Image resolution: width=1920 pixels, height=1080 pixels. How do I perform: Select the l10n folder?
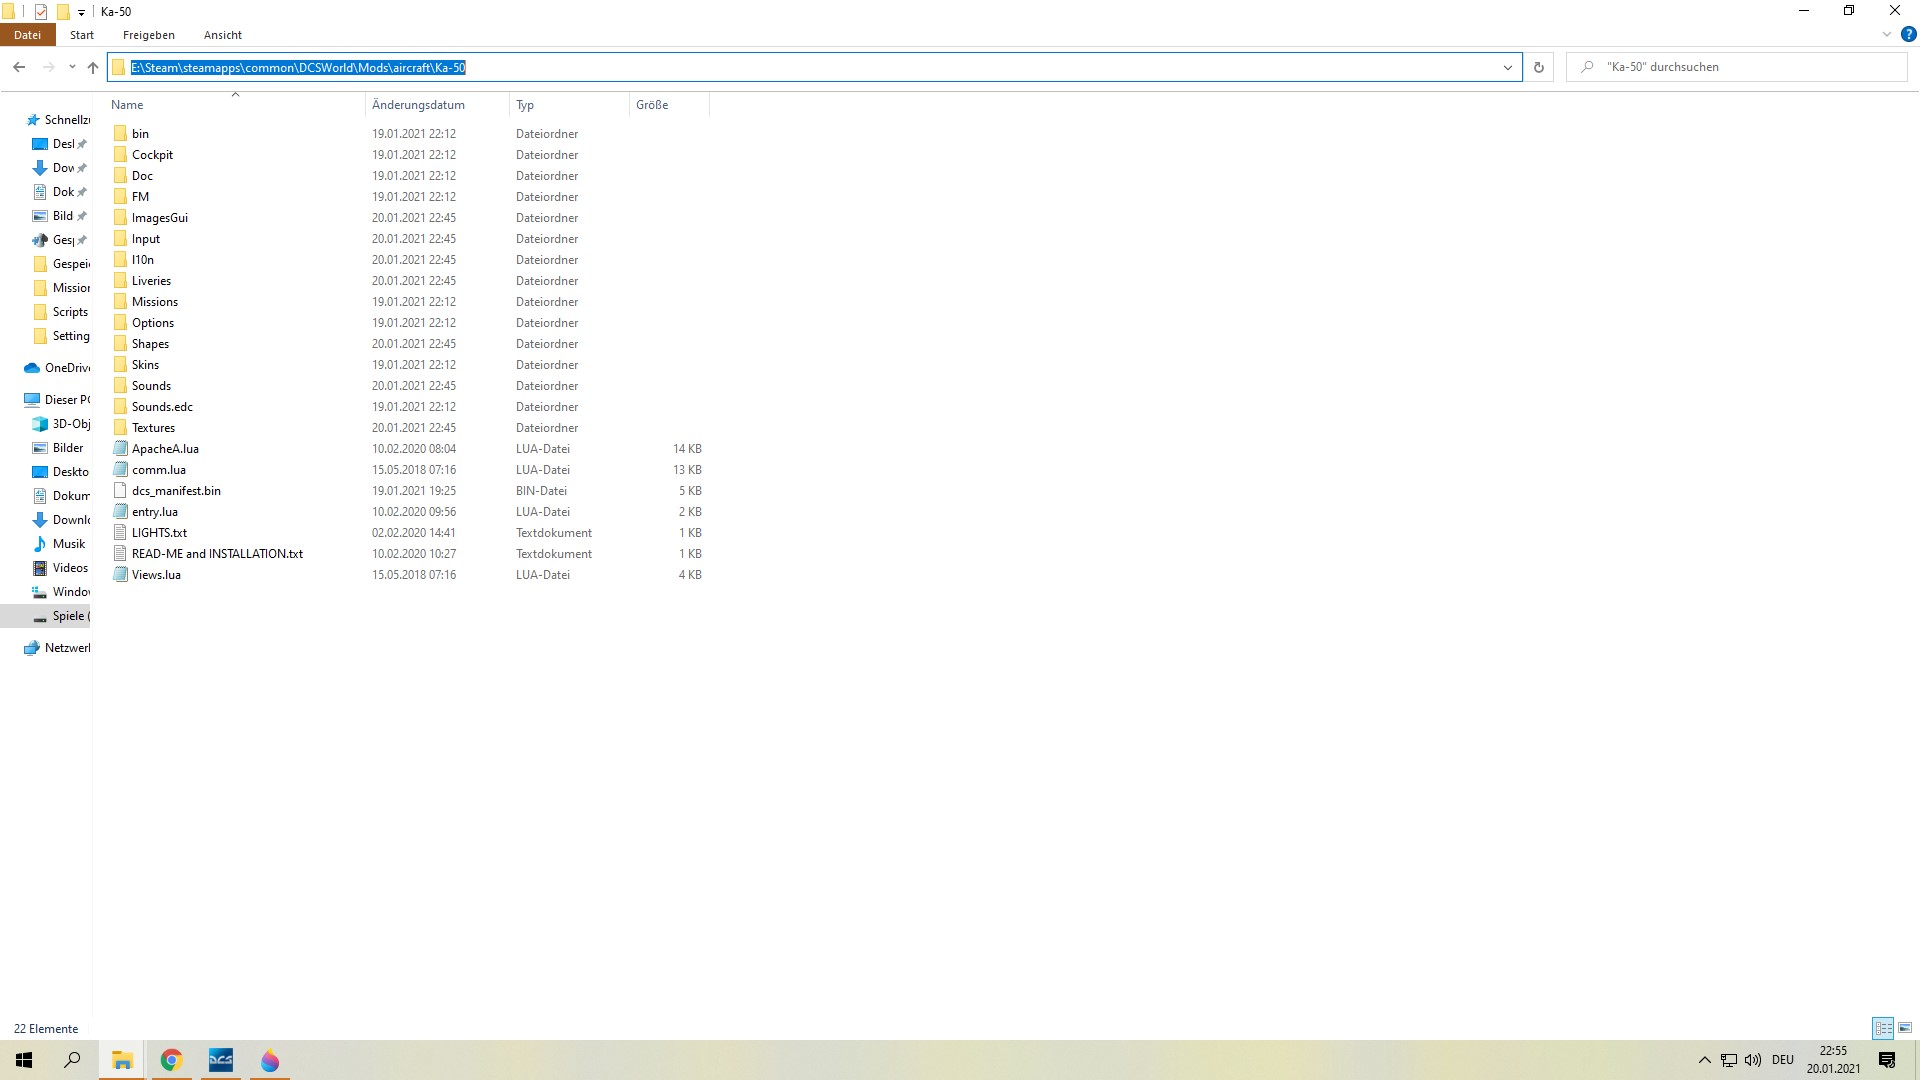click(x=143, y=260)
